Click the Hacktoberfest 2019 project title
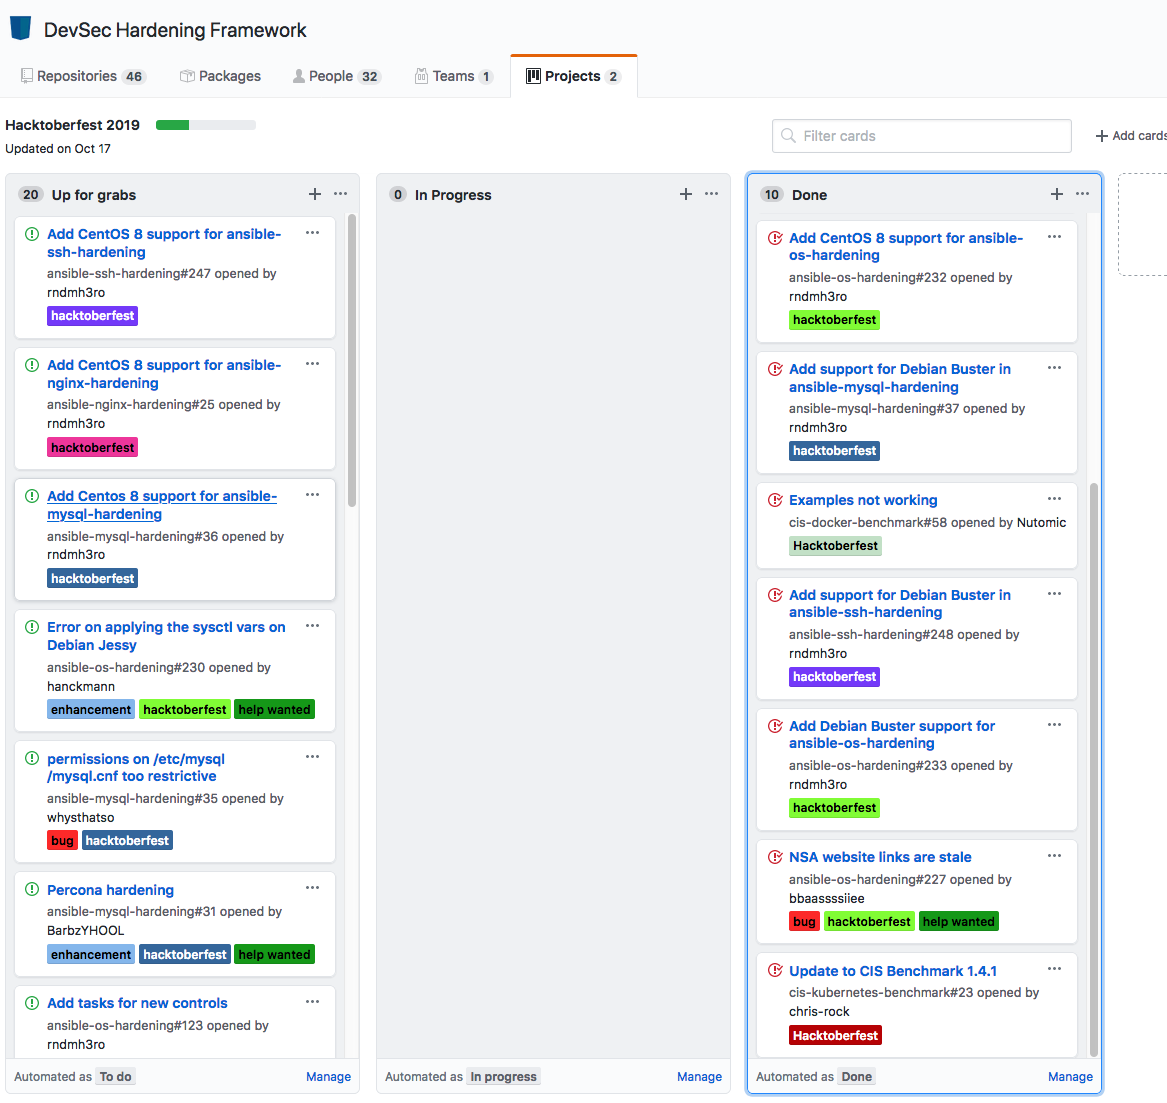The width and height of the screenshot is (1167, 1103). click(72, 125)
